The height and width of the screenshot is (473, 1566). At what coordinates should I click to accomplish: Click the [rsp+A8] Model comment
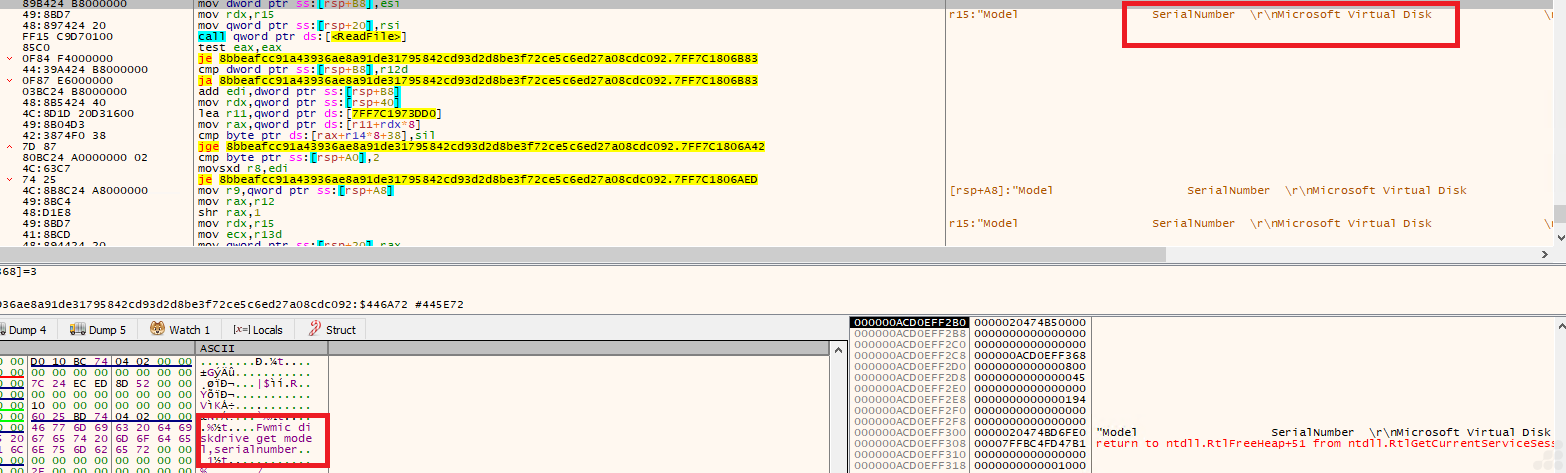1207,190
